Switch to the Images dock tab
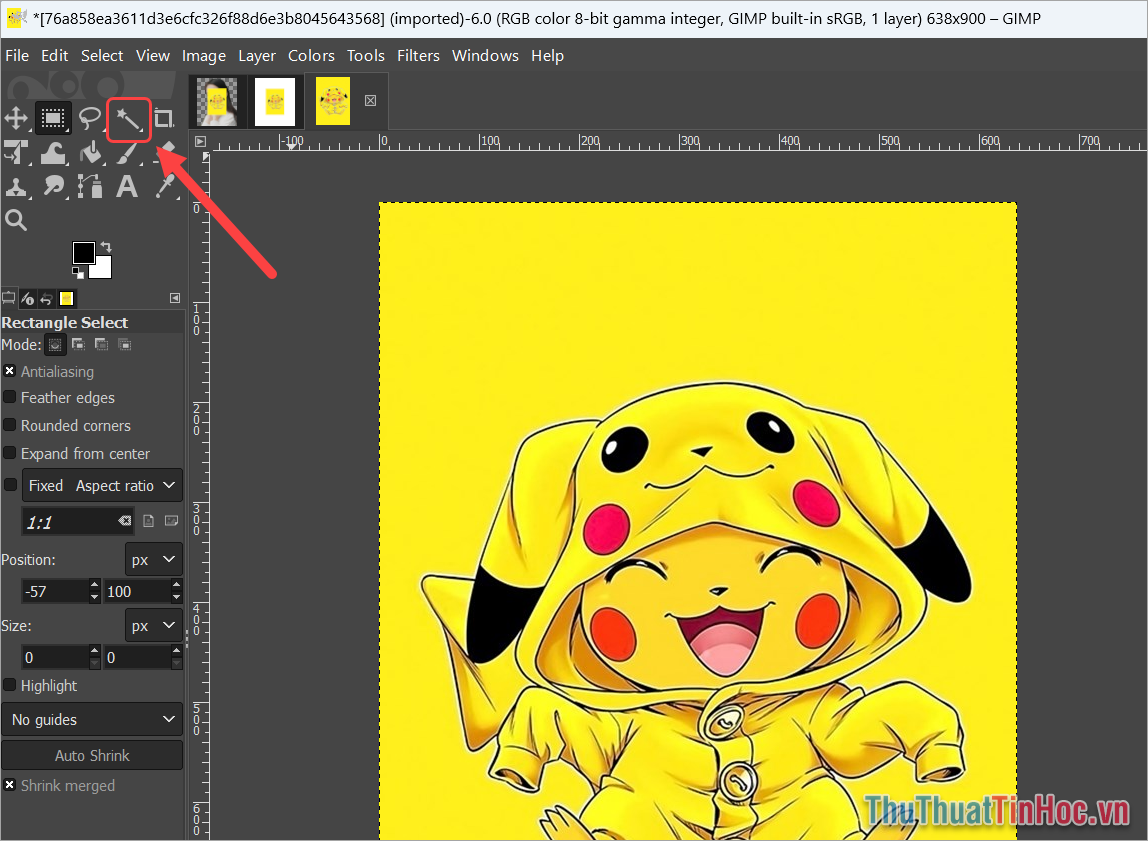This screenshot has width=1148, height=841. 67,298
